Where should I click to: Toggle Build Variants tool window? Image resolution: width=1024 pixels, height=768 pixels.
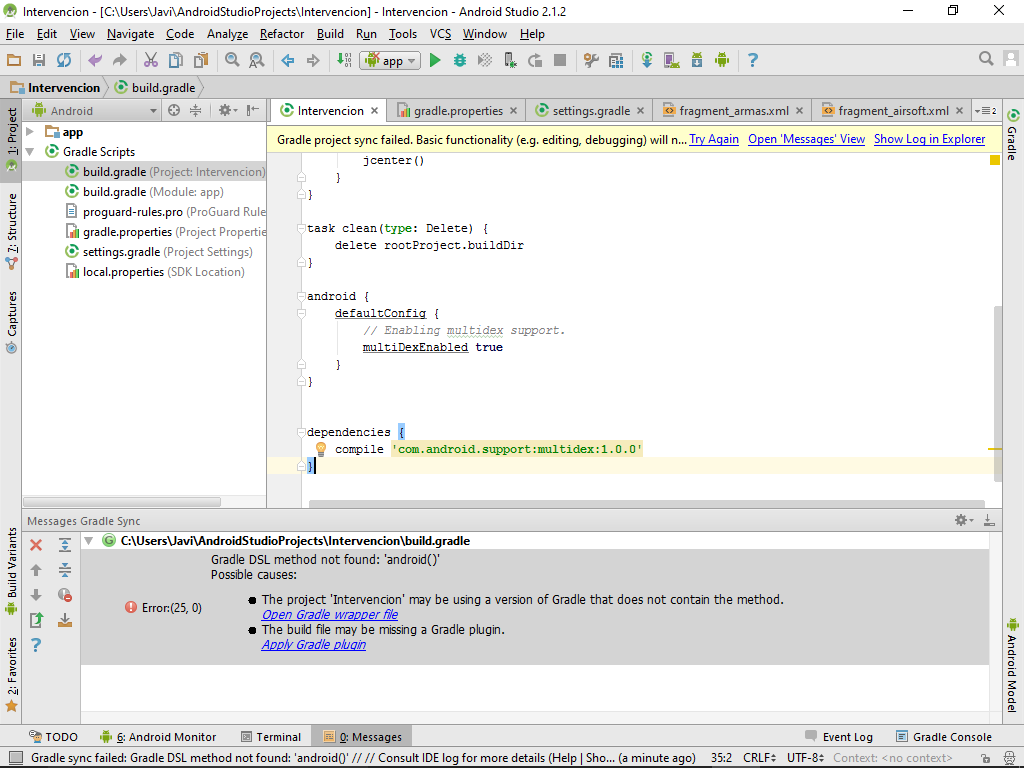coord(12,570)
